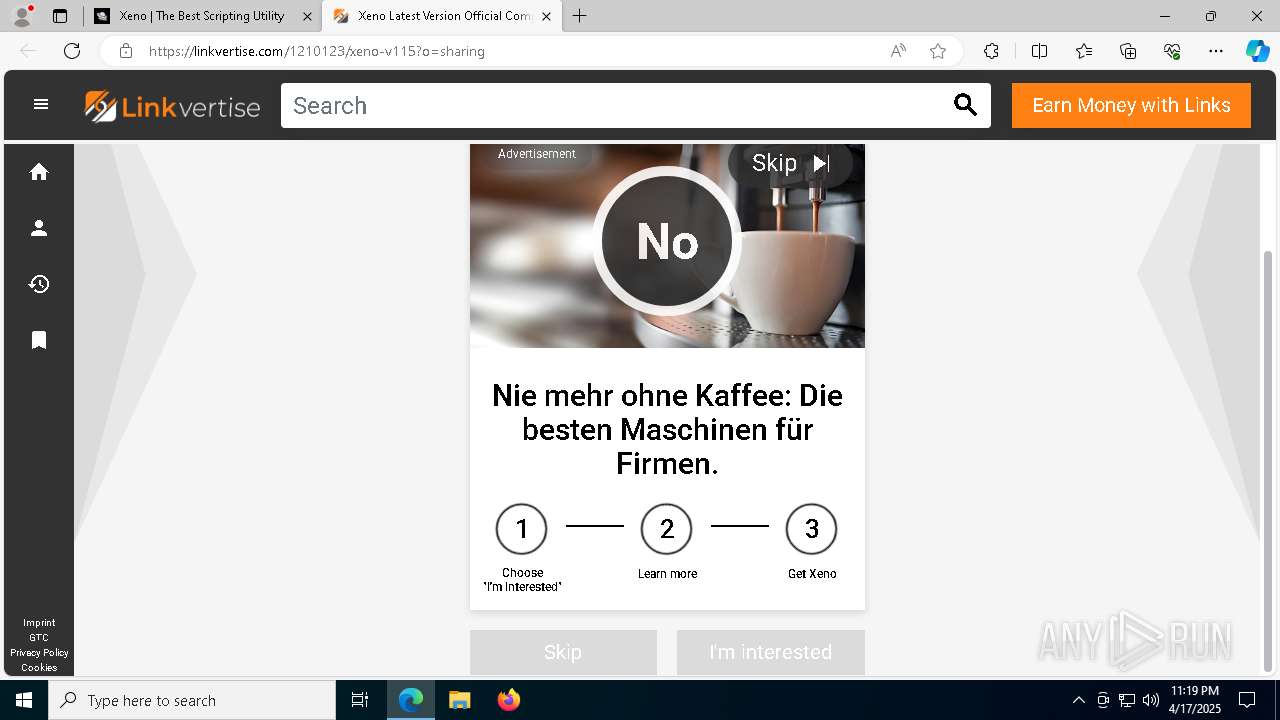
Task: Open the Favorites list icon
Action: (x=1084, y=51)
